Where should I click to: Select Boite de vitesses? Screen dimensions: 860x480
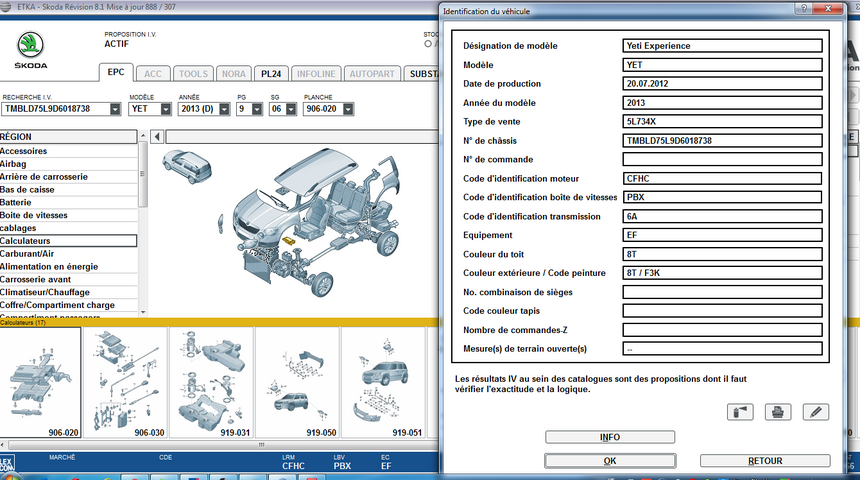click(69, 215)
